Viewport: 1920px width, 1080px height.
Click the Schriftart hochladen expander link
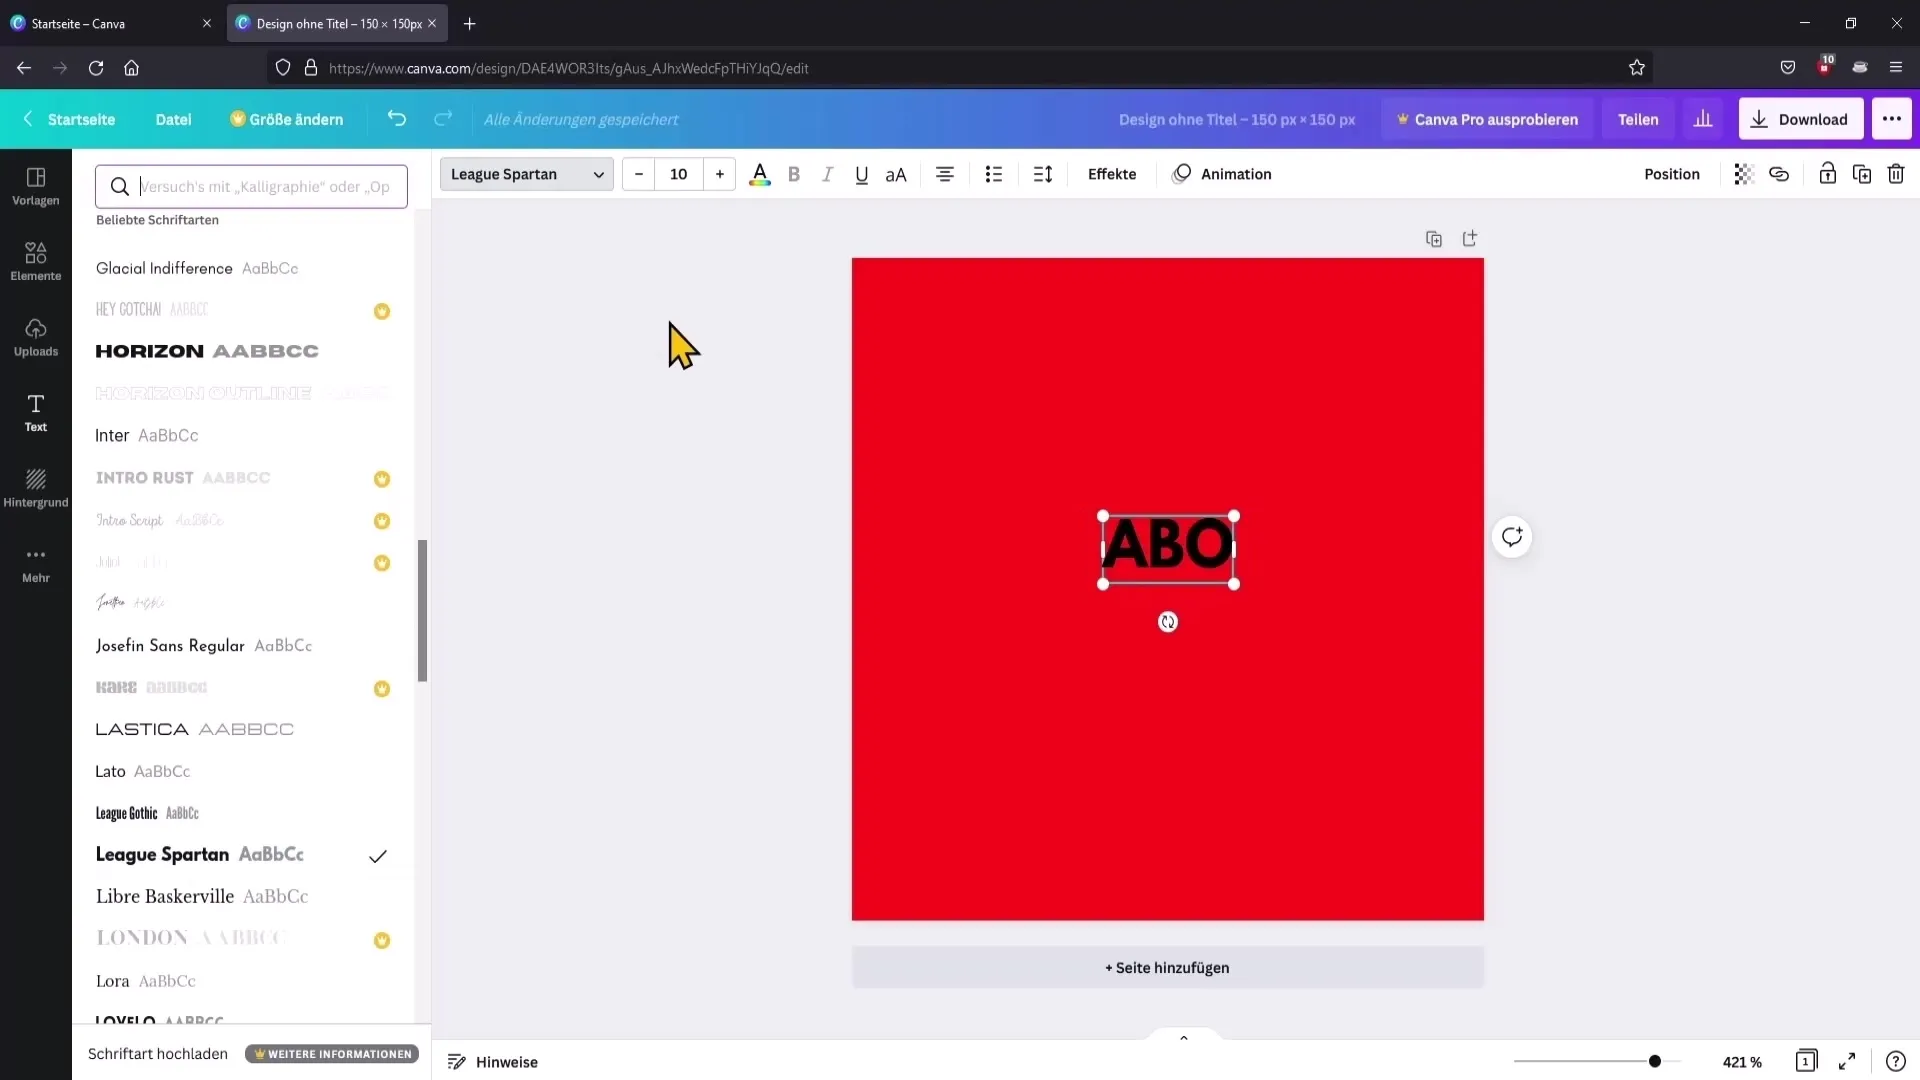pyautogui.click(x=156, y=1052)
